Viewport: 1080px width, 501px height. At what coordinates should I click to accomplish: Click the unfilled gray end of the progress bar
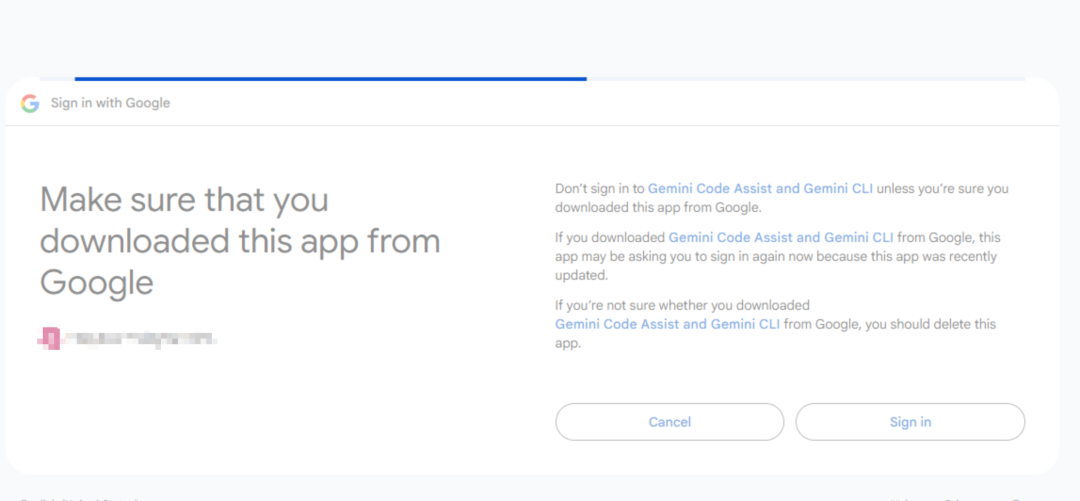coord(806,79)
